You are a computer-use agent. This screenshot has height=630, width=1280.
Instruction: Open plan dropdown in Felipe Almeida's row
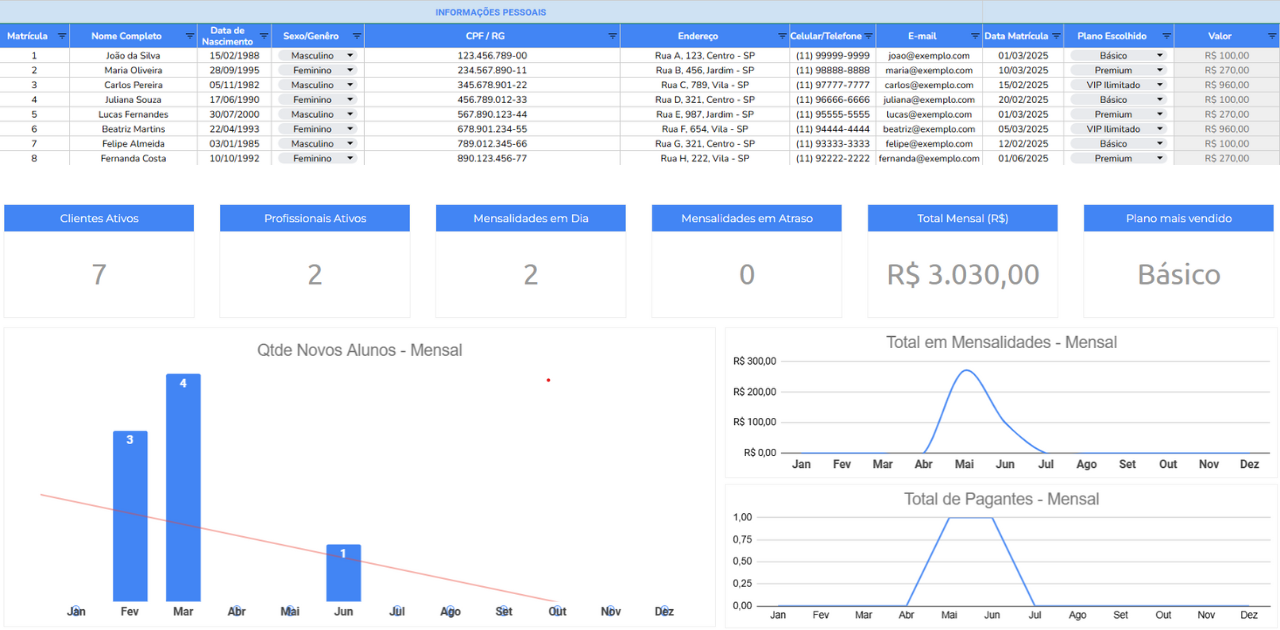pyautogui.click(x=1160, y=143)
